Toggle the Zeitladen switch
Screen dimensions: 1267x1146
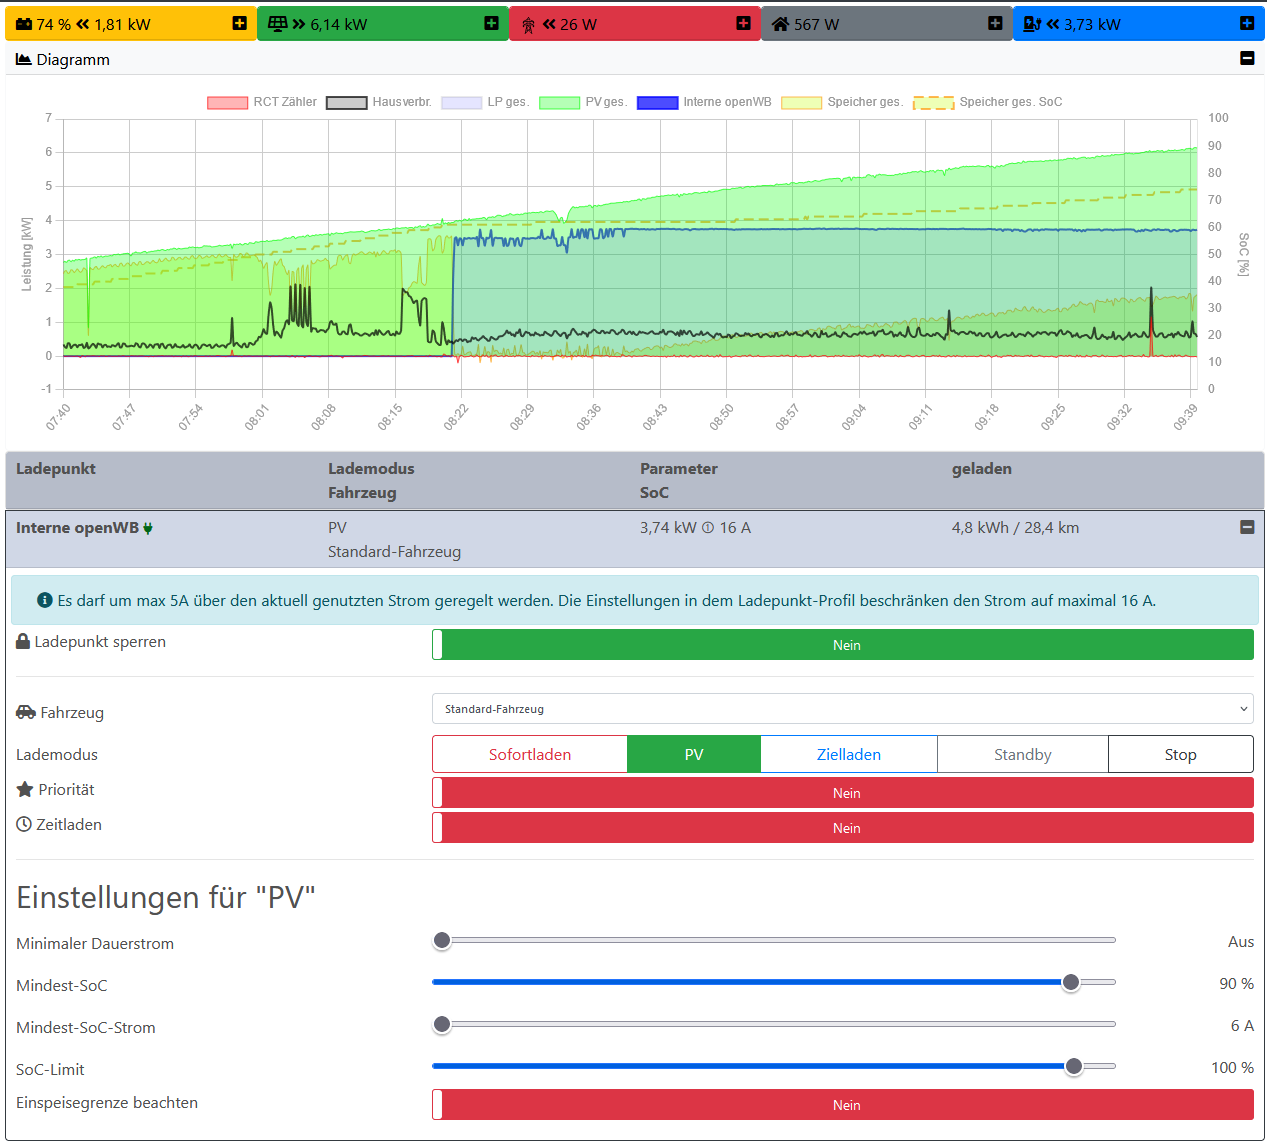[x=843, y=828]
